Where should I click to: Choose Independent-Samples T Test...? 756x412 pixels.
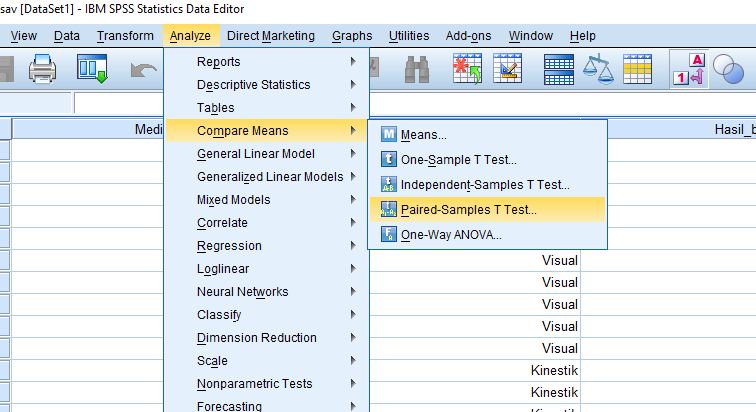pos(487,185)
